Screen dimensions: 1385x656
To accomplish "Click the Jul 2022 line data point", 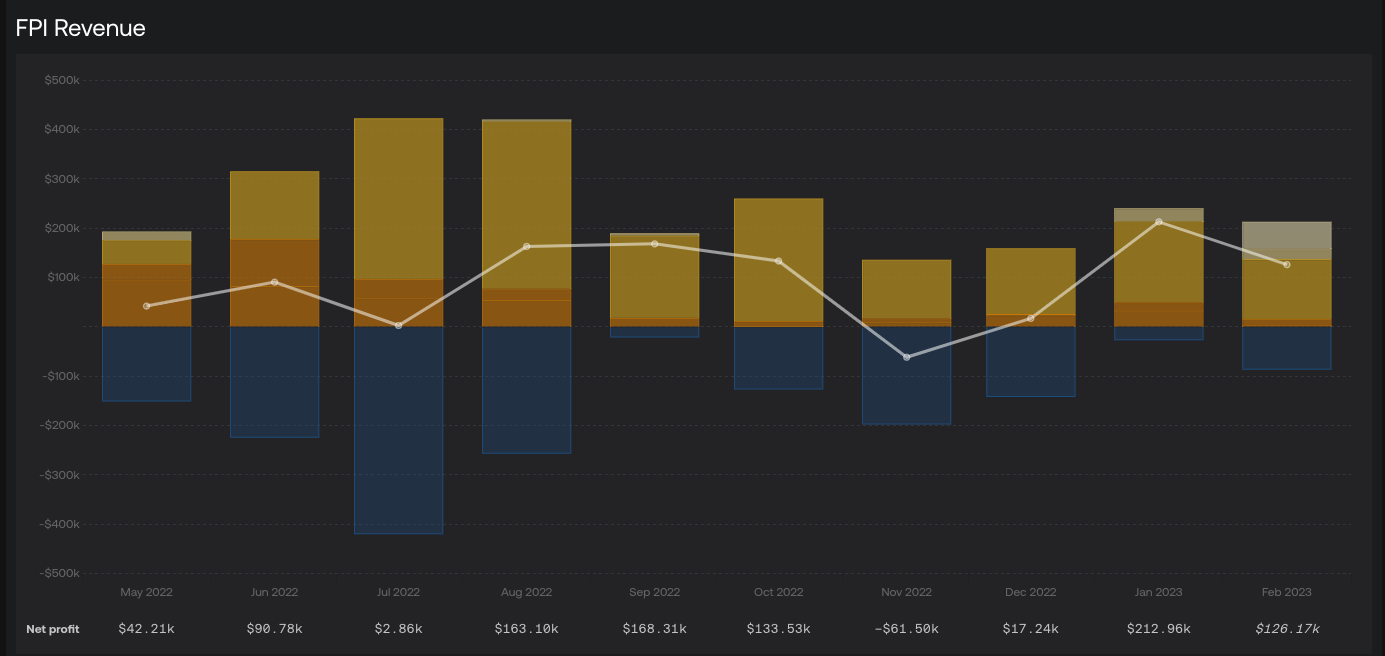I will tap(399, 326).
